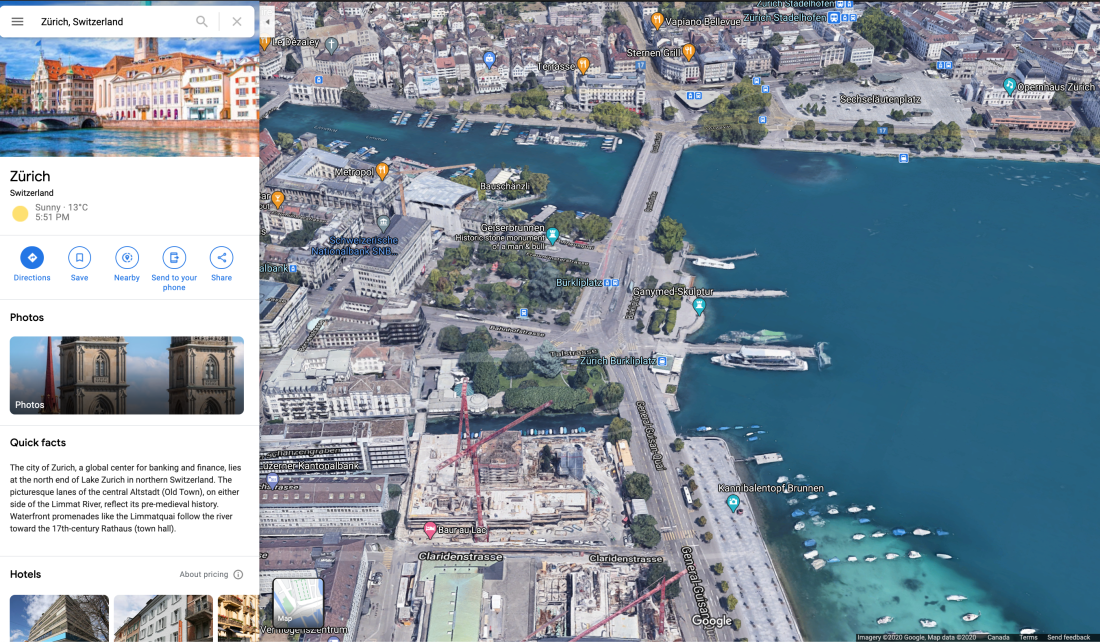
Task: Click the Kannibalentopf Brunnen marker
Action: click(x=733, y=502)
